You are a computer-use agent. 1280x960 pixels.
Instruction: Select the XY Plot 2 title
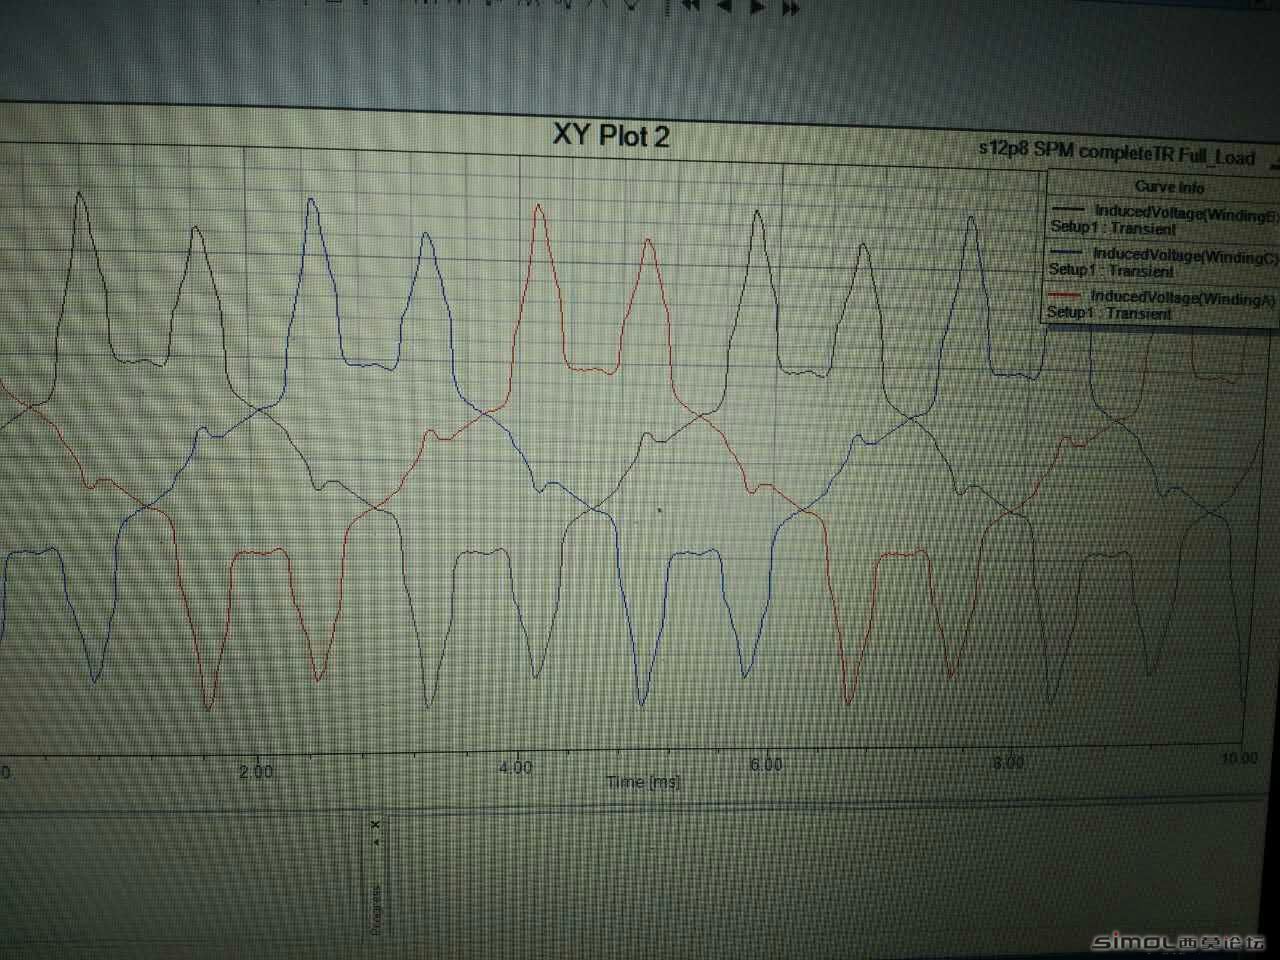click(611, 135)
